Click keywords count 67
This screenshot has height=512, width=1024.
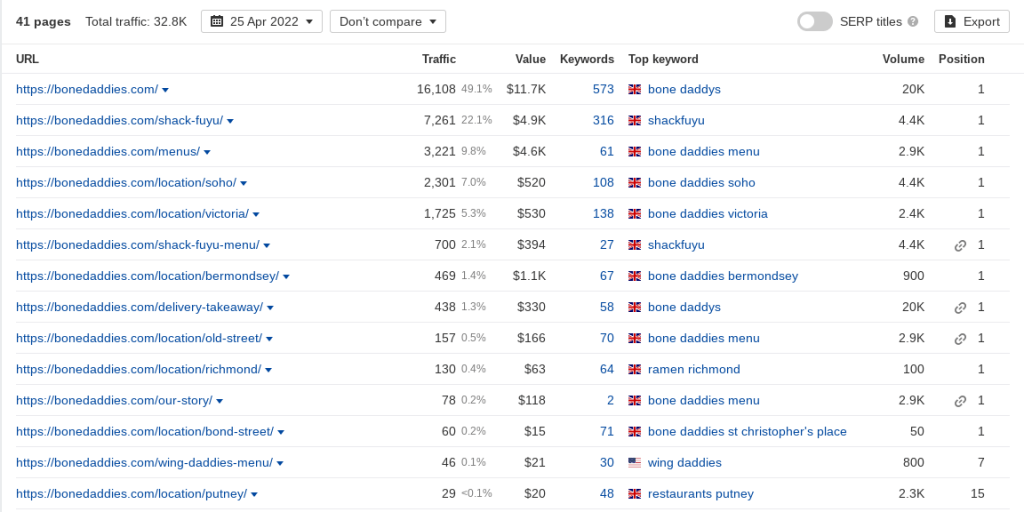(607, 276)
